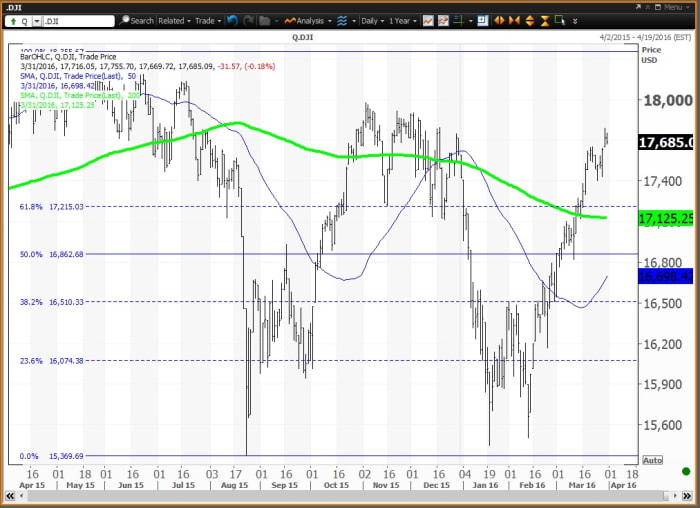Click the Auto scale button
The width and height of the screenshot is (700, 508).
click(x=653, y=460)
